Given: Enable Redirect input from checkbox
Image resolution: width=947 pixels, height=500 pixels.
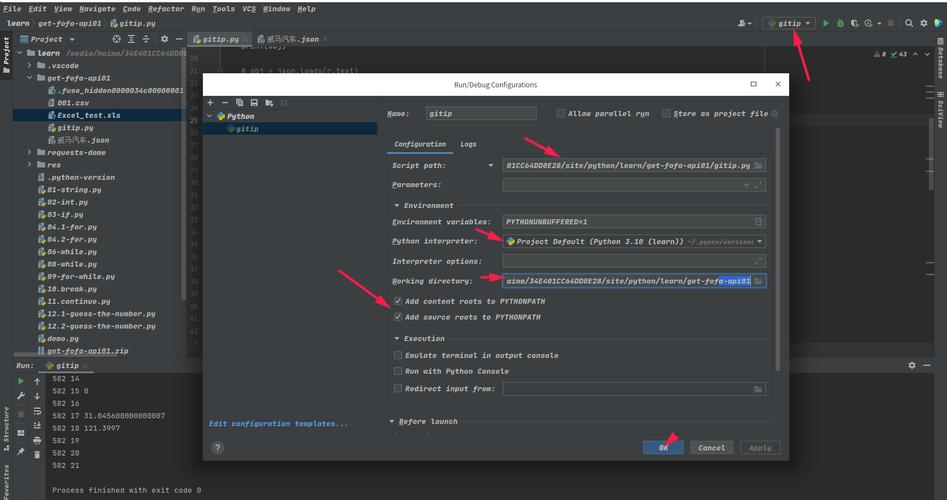Looking at the screenshot, I should coord(397,388).
